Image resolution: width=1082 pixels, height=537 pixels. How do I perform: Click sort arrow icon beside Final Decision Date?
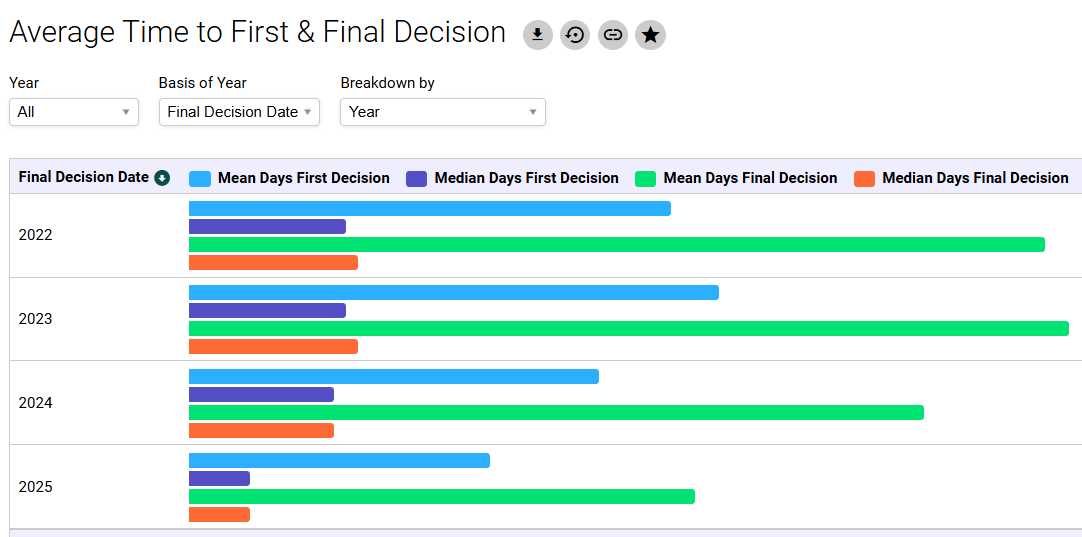pos(162,178)
